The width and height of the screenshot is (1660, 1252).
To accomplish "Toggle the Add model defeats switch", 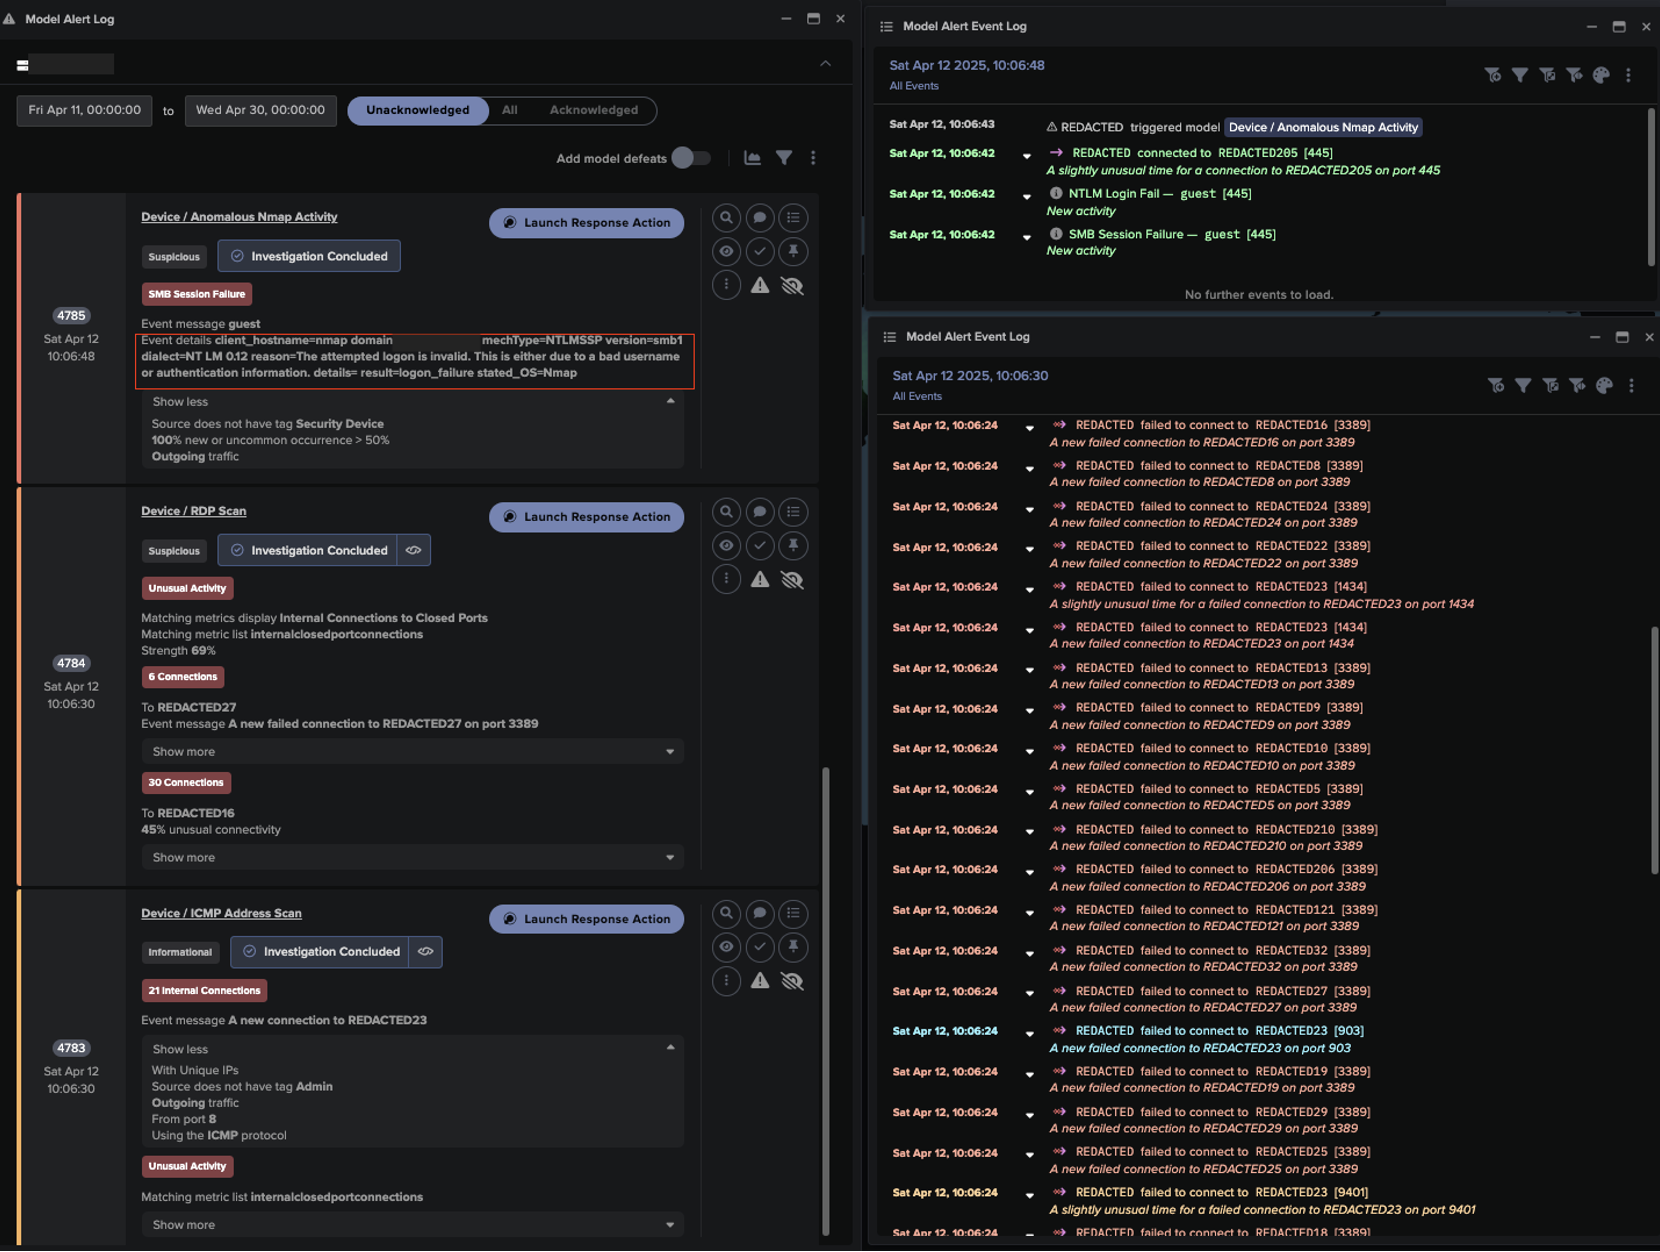I will pos(690,158).
